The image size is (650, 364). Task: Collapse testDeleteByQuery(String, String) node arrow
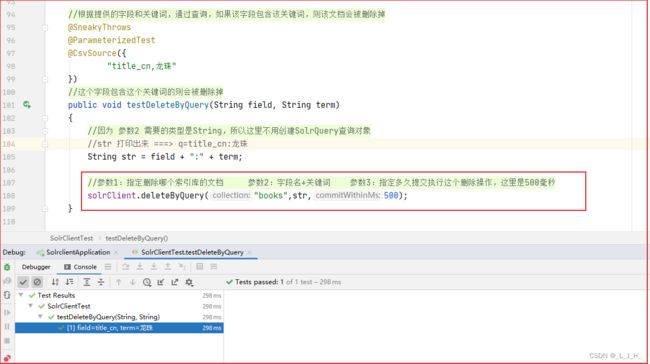(x=41, y=316)
